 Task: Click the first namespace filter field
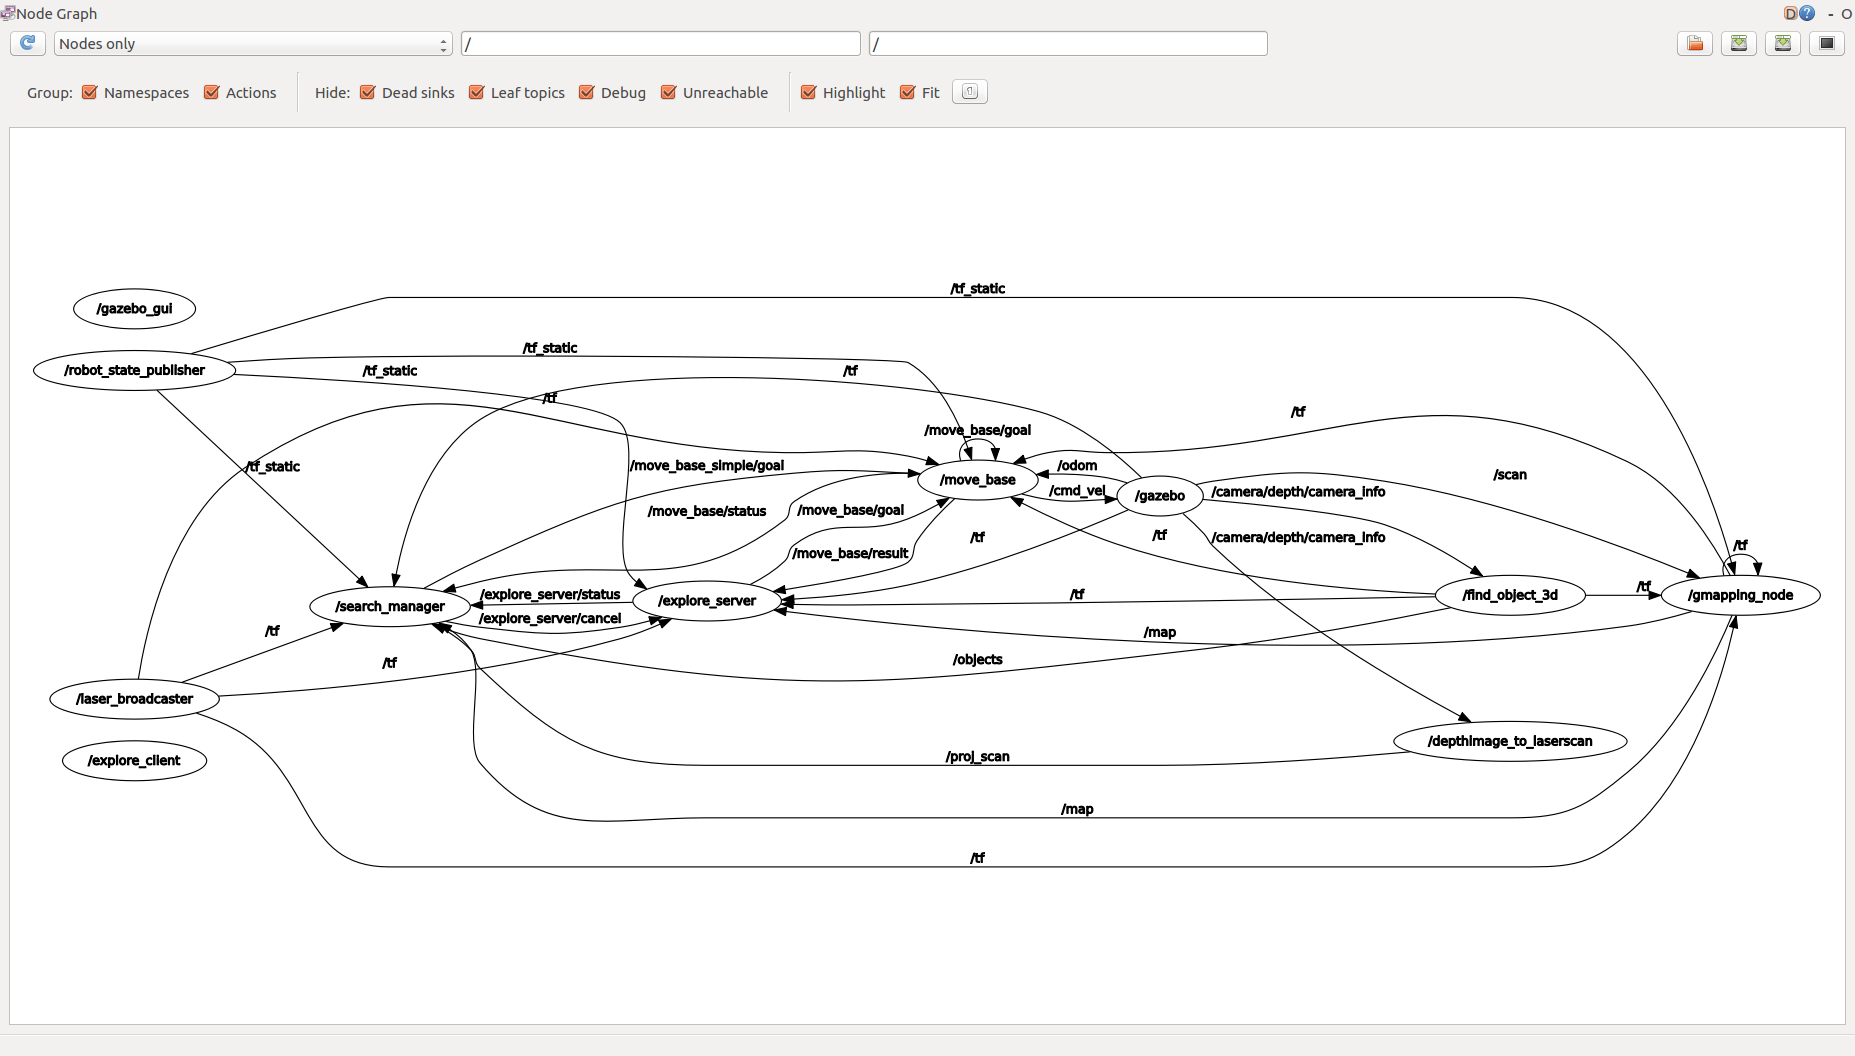click(661, 43)
